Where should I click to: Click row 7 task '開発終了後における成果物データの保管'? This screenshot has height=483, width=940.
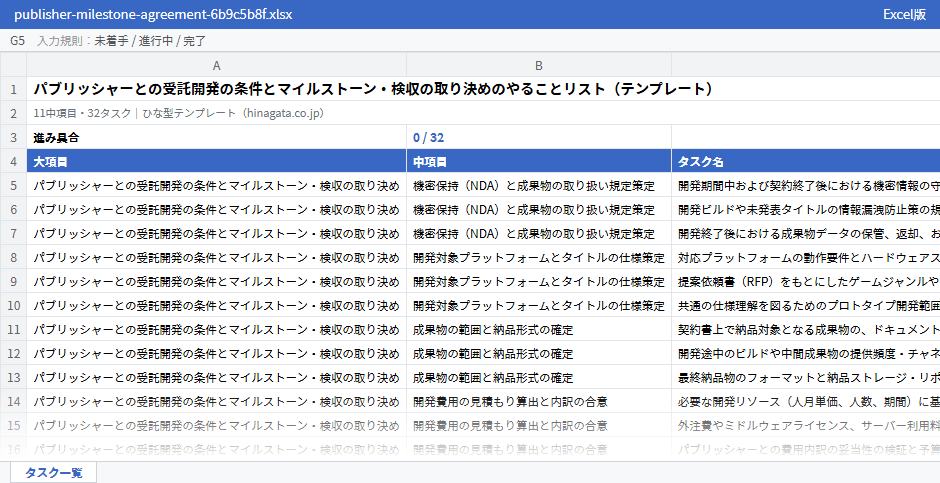(x=806, y=233)
